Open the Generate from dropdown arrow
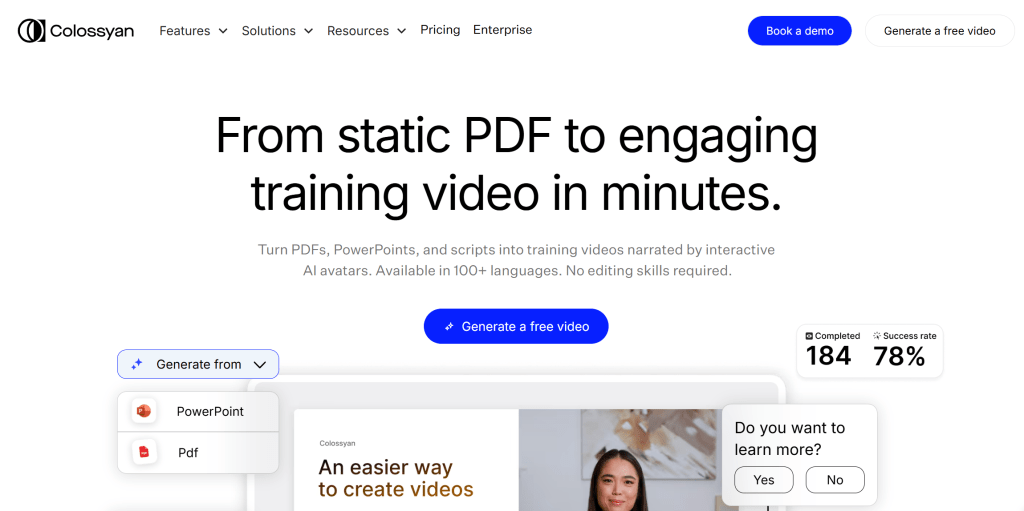The height and width of the screenshot is (511, 1024). (259, 365)
